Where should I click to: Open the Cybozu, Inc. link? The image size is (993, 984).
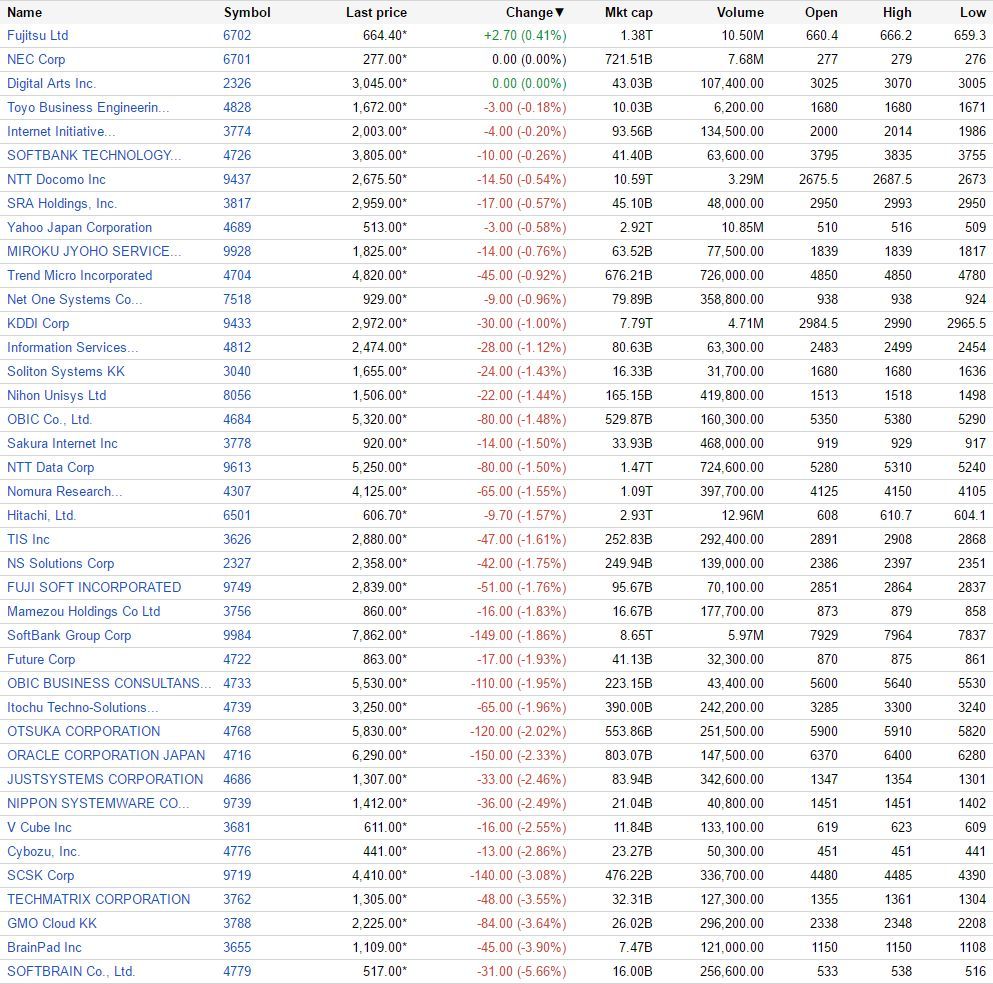[x=44, y=852]
